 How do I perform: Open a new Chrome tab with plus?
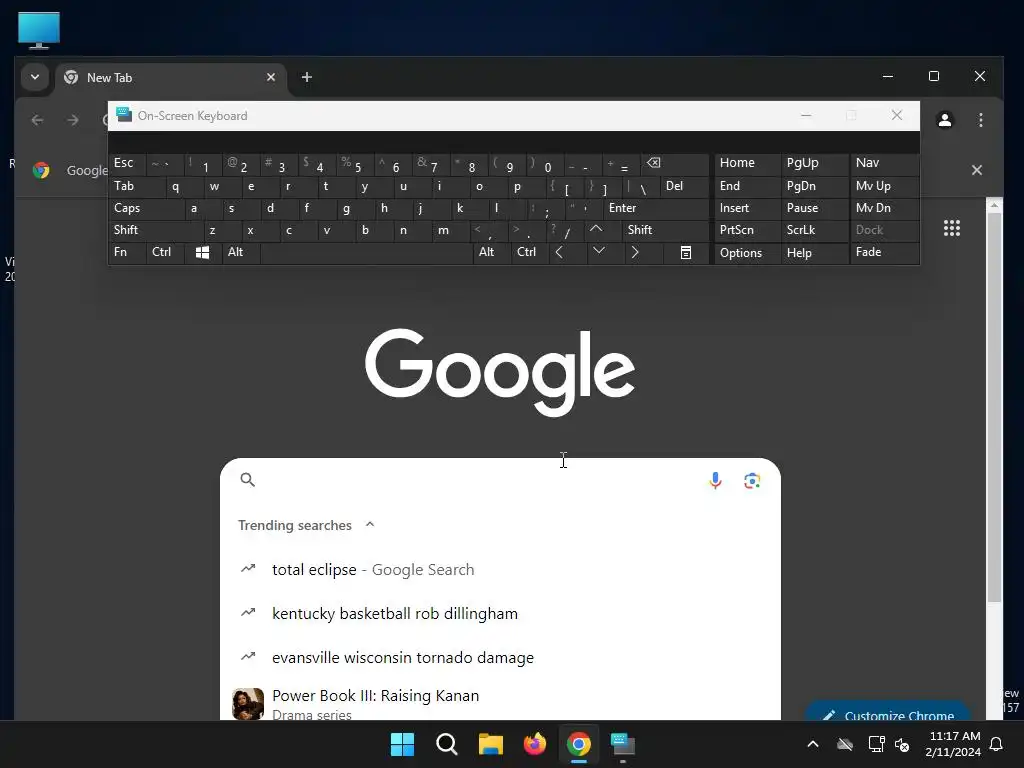[306, 77]
